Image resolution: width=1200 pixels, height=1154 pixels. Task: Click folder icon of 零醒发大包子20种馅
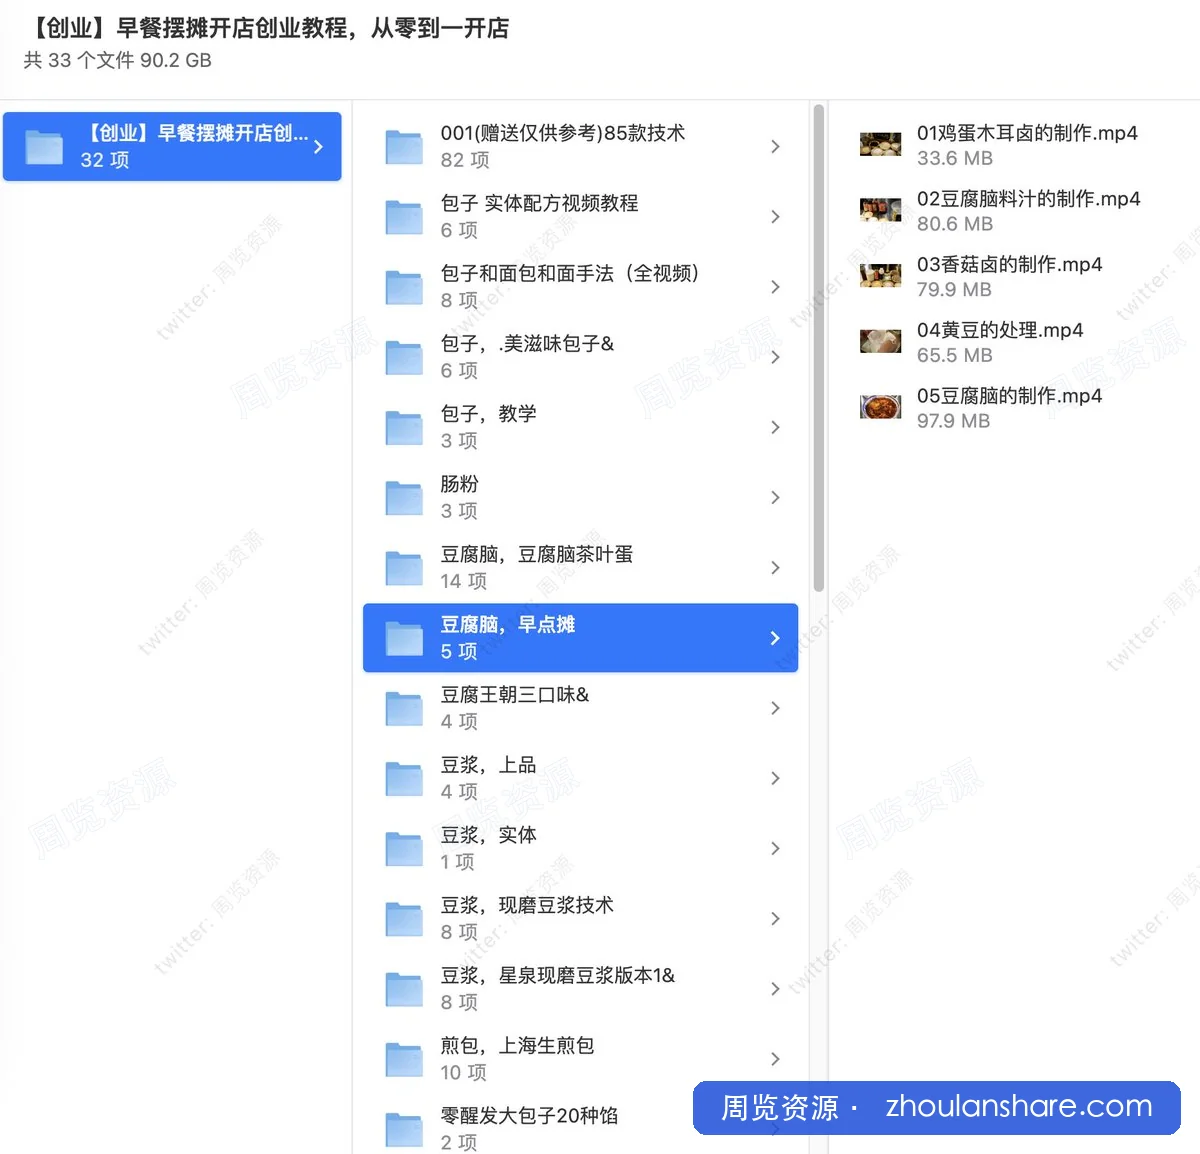pyautogui.click(x=404, y=1130)
